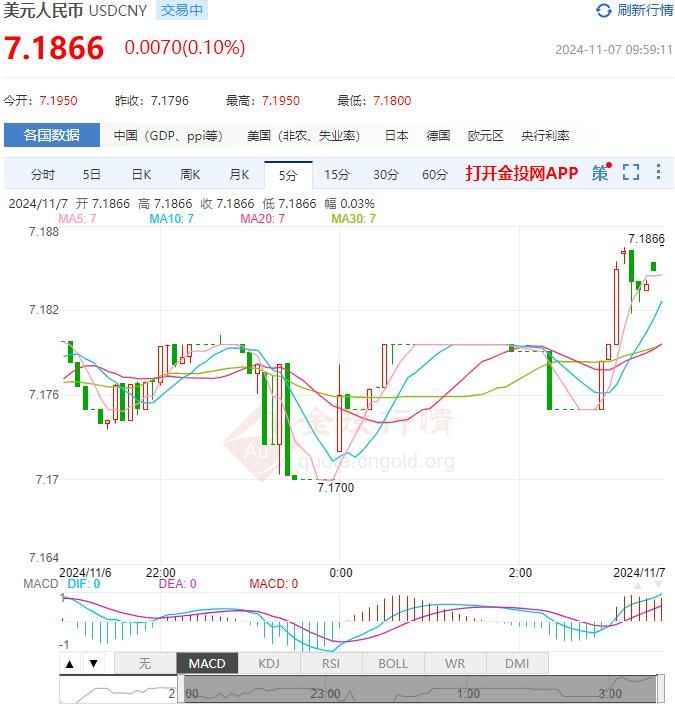Select the 各国数据 tab

[52, 135]
